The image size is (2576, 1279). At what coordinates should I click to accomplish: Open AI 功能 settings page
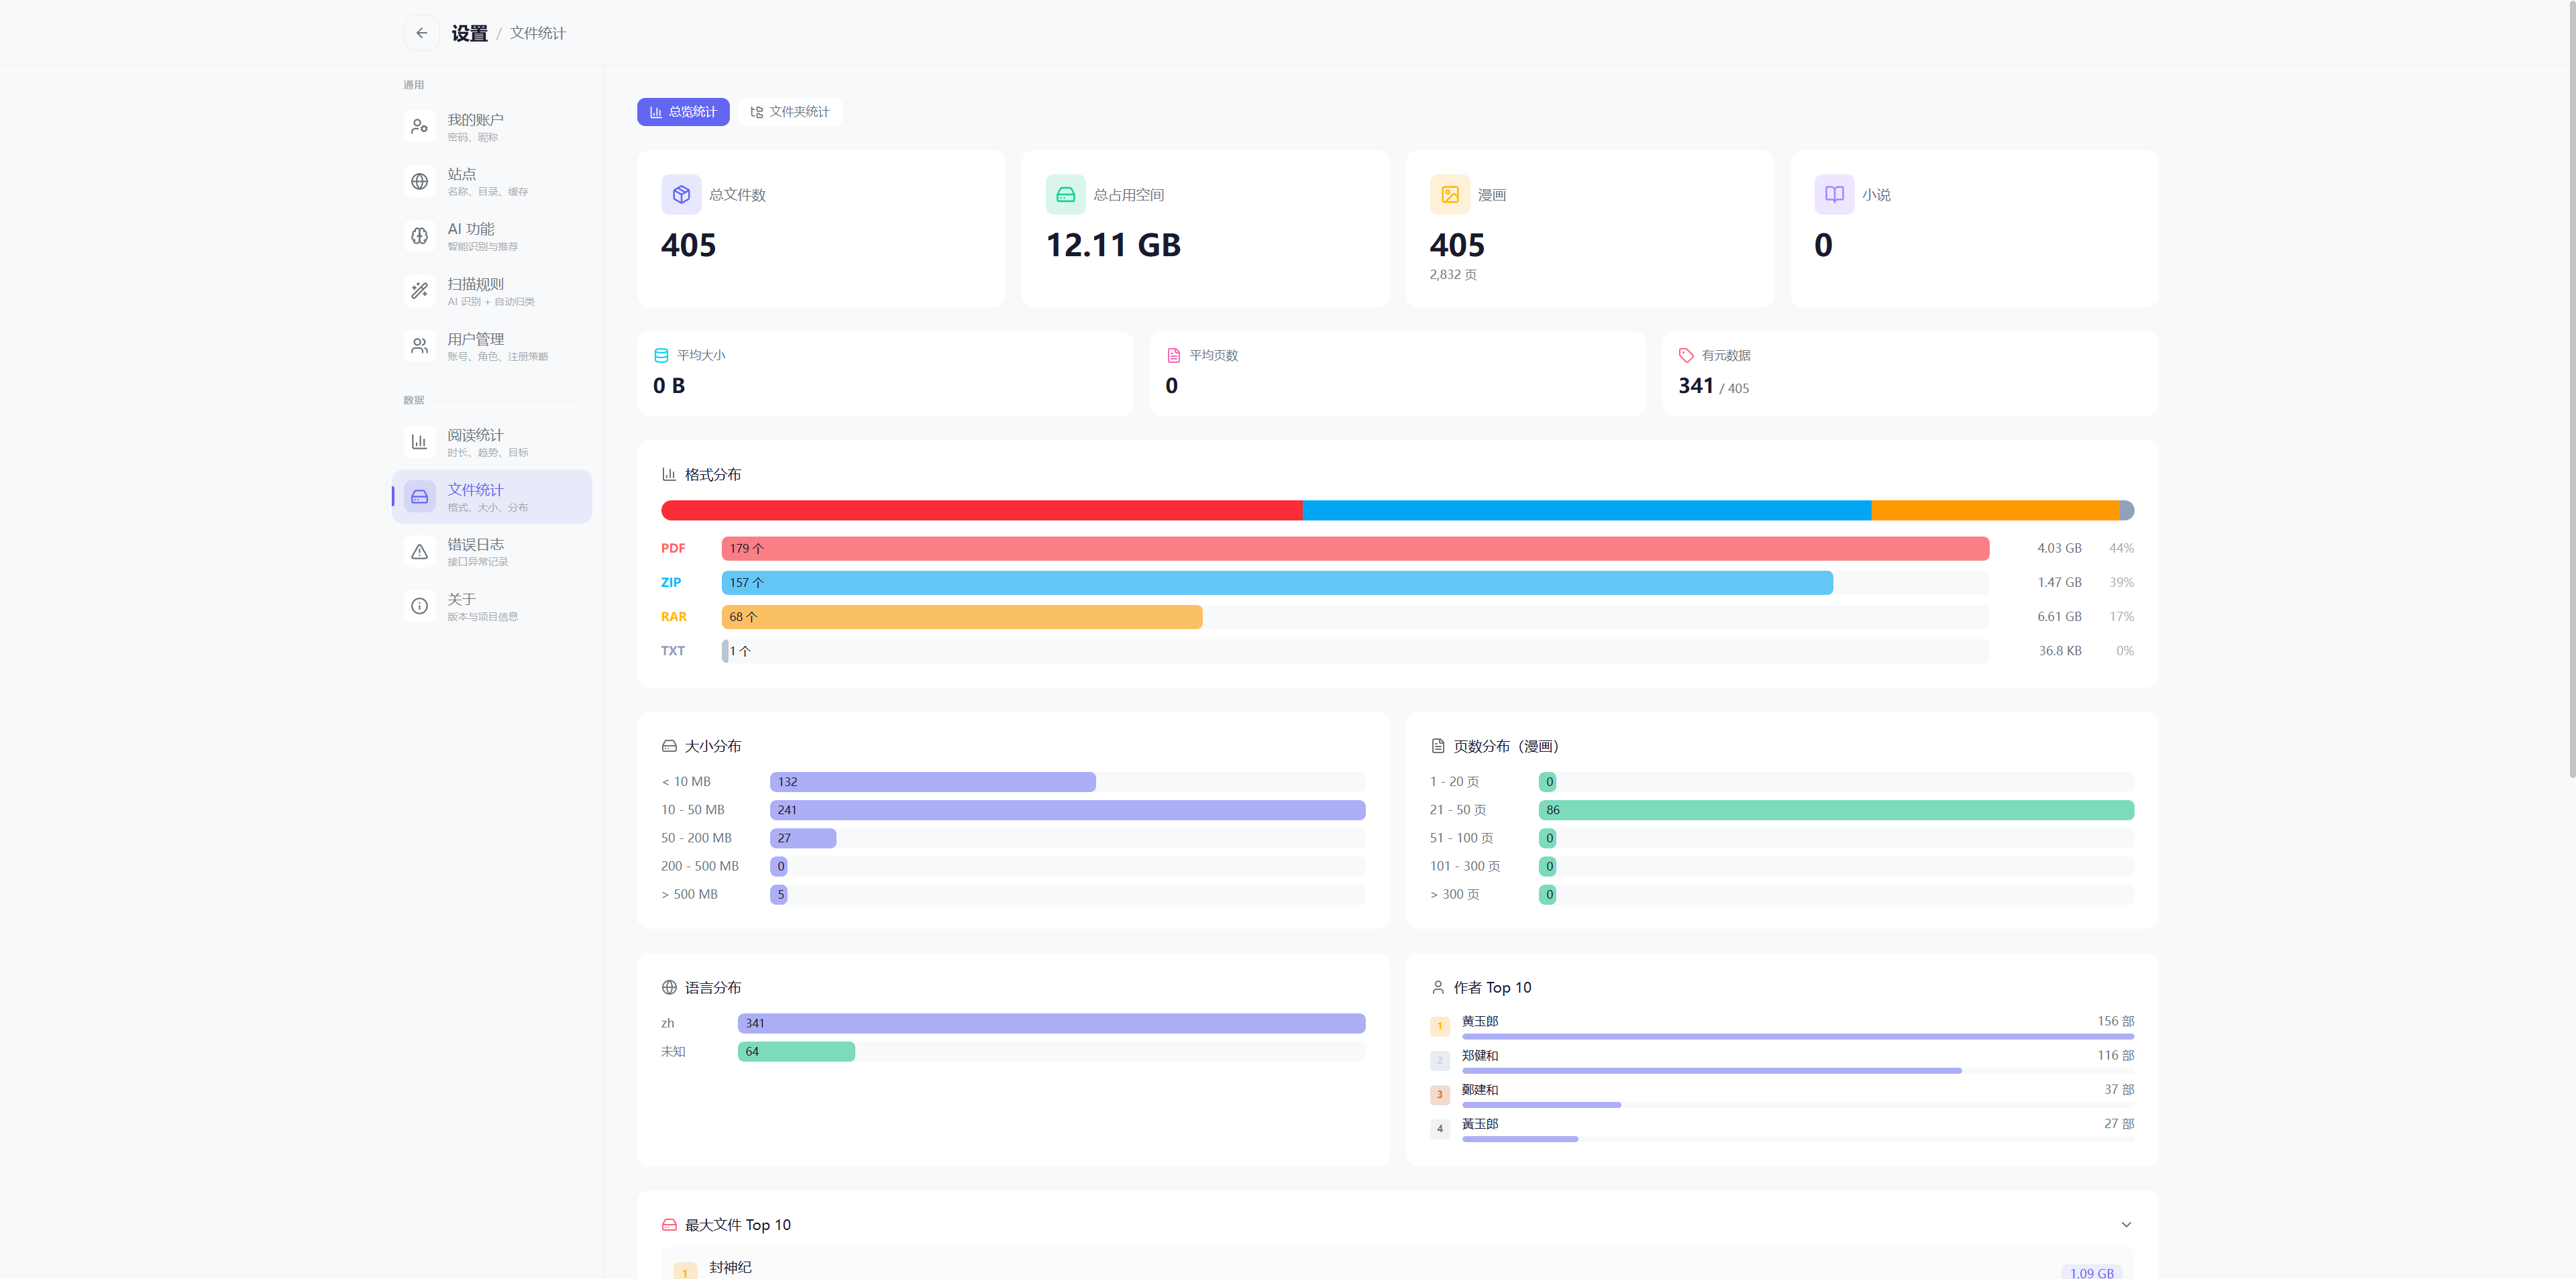click(x=491, y=237)
